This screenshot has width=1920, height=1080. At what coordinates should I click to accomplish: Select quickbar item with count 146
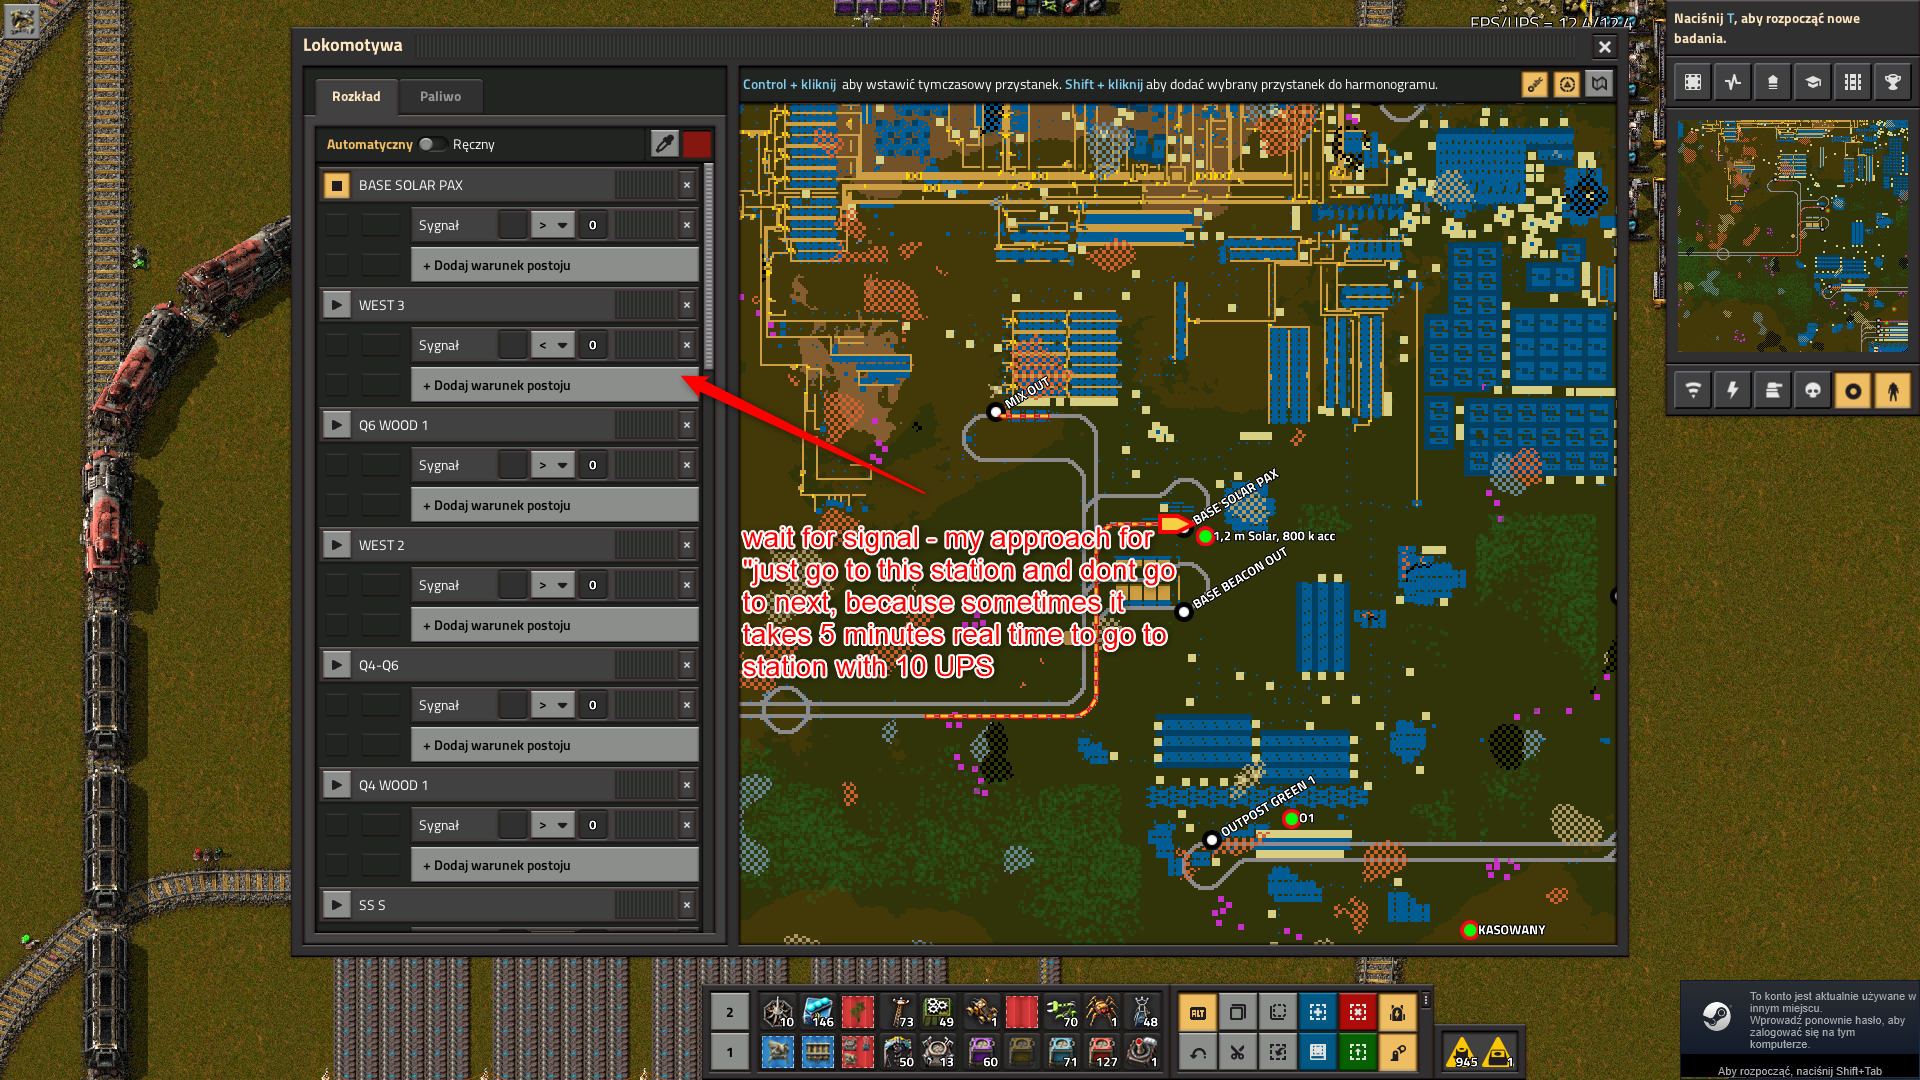click(818, 1012)
